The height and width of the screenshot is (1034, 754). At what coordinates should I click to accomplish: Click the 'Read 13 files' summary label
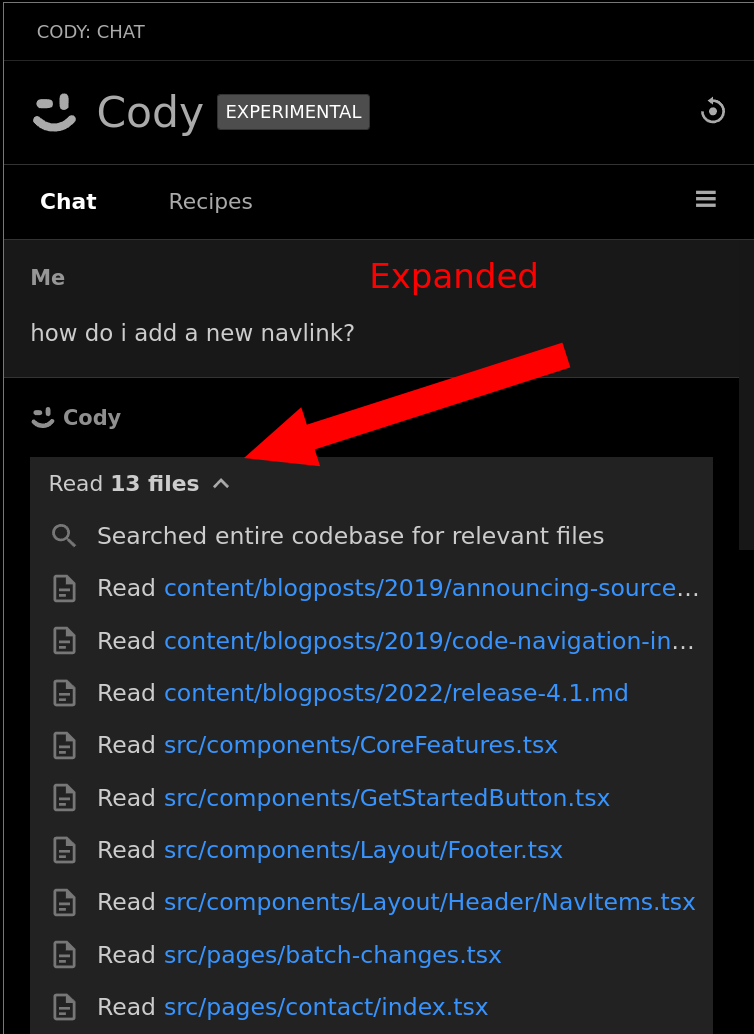point(124,484)
